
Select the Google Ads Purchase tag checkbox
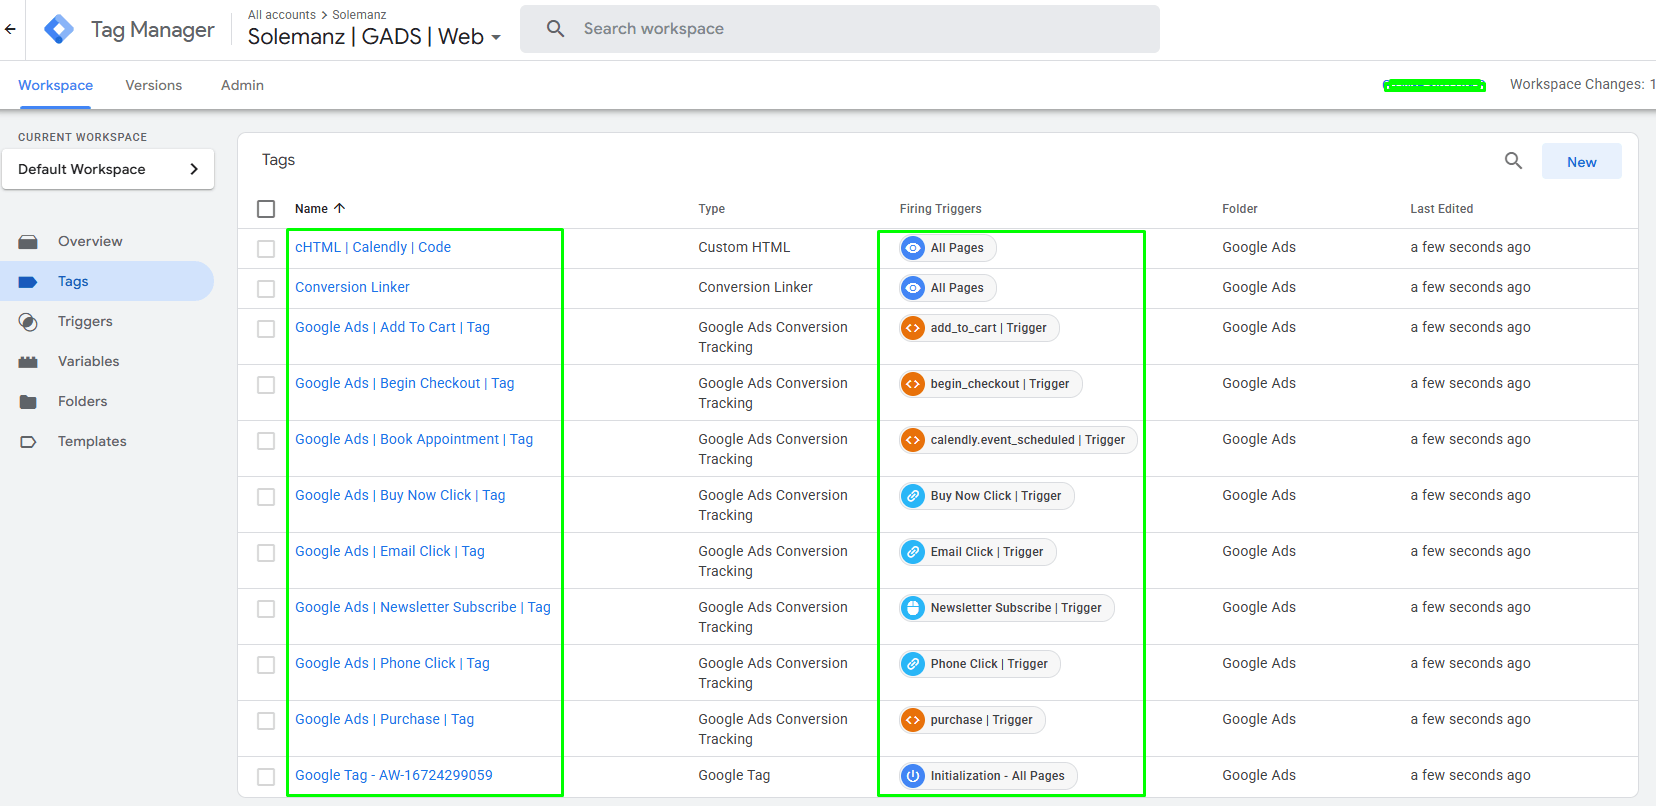[x=266, y=721]
